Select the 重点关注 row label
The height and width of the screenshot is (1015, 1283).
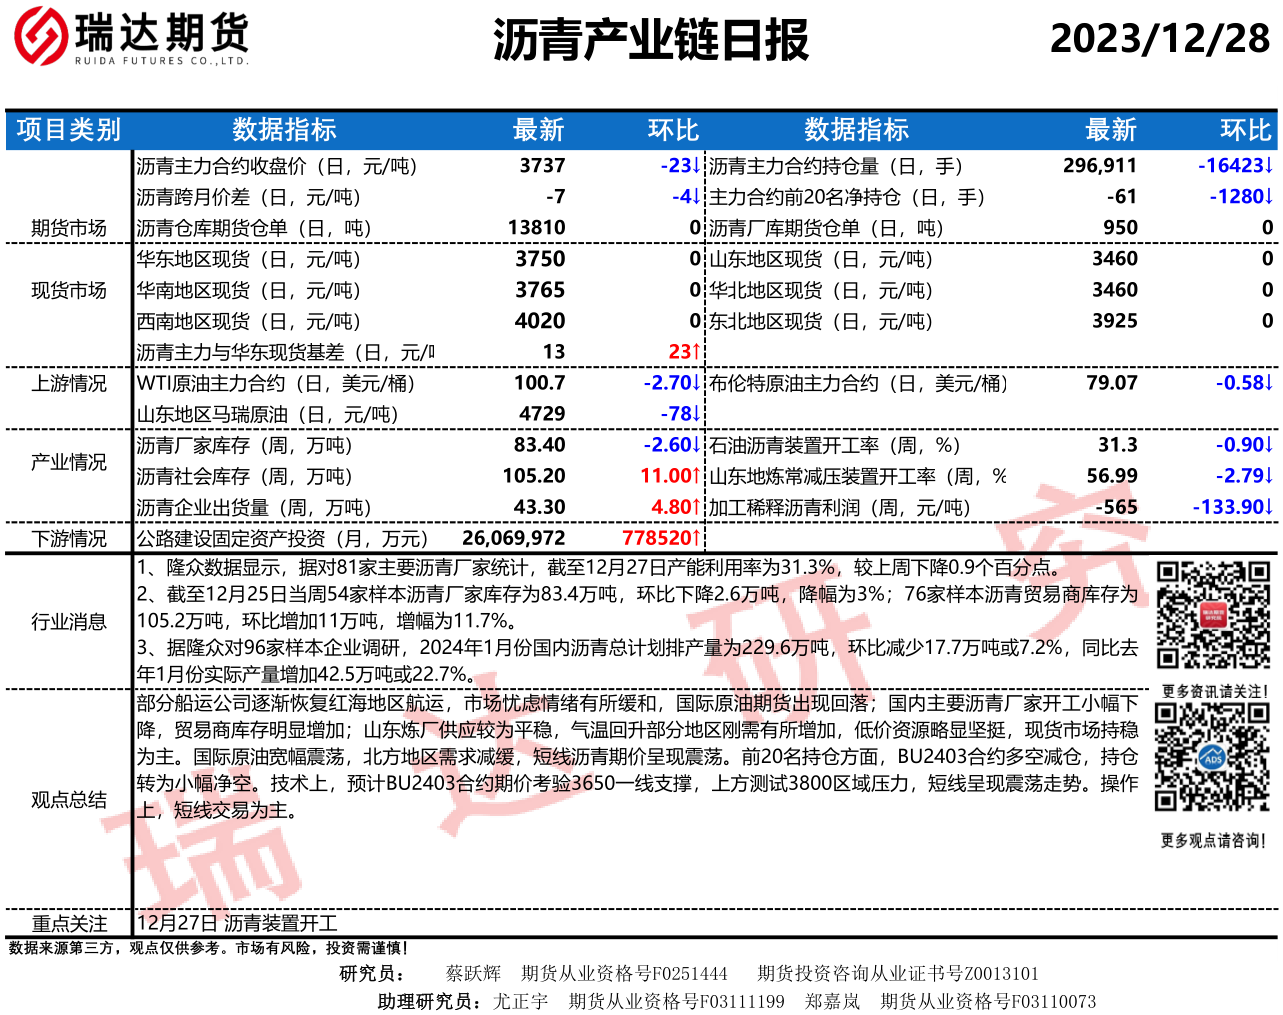[x=68, y=923]
